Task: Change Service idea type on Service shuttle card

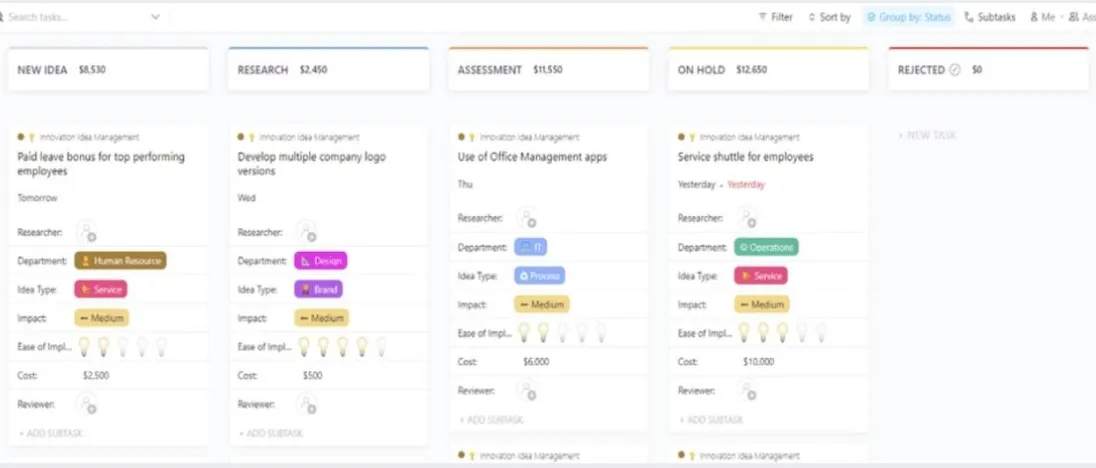Action: pos(760,275)
